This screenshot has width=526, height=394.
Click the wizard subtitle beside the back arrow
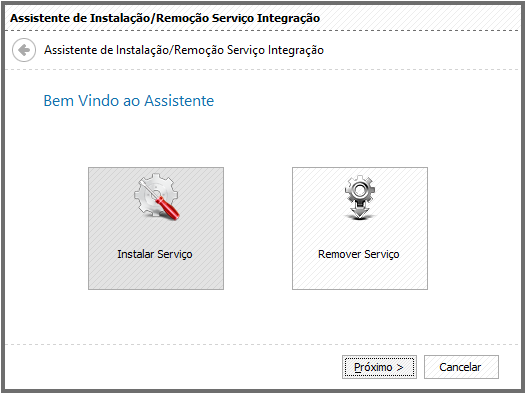[x=184, y=50]
